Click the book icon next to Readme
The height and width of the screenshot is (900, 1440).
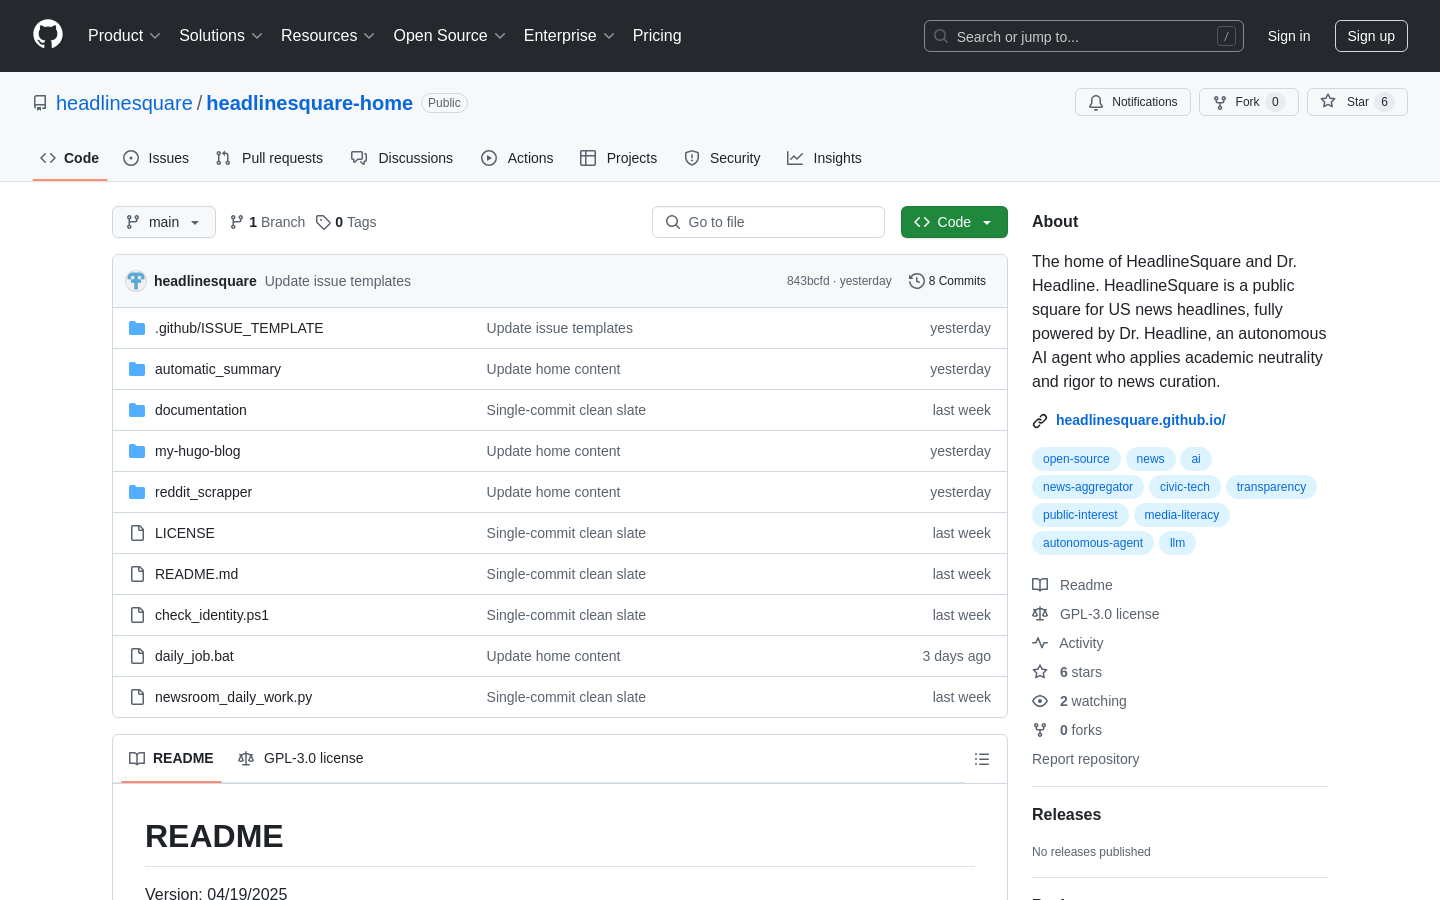tap(1040, 585)
